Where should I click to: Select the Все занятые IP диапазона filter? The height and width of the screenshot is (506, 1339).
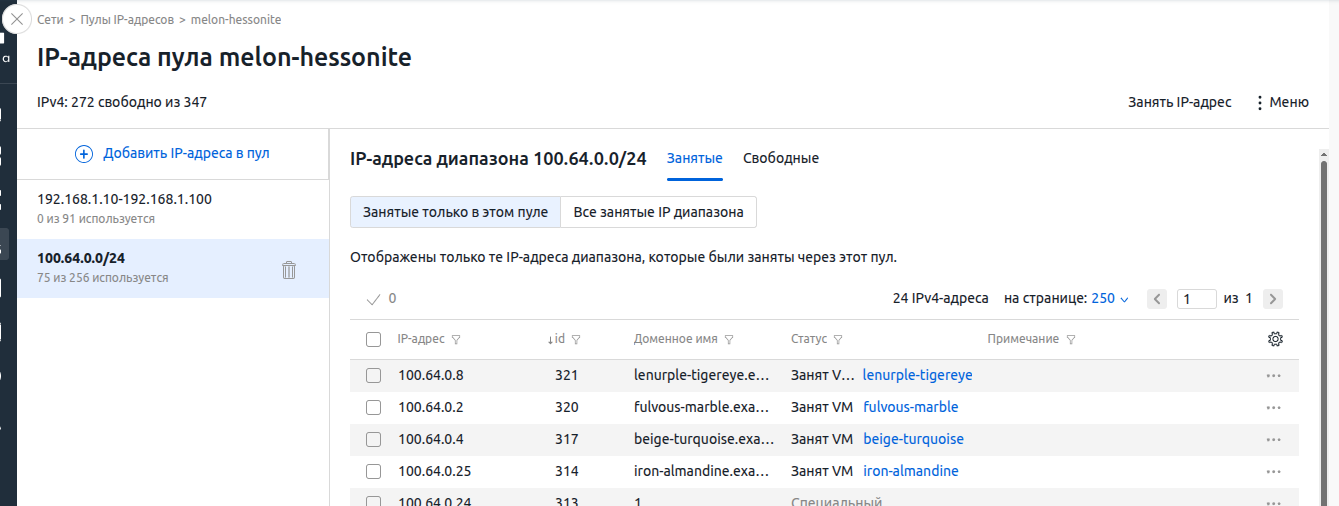[658, 213]
